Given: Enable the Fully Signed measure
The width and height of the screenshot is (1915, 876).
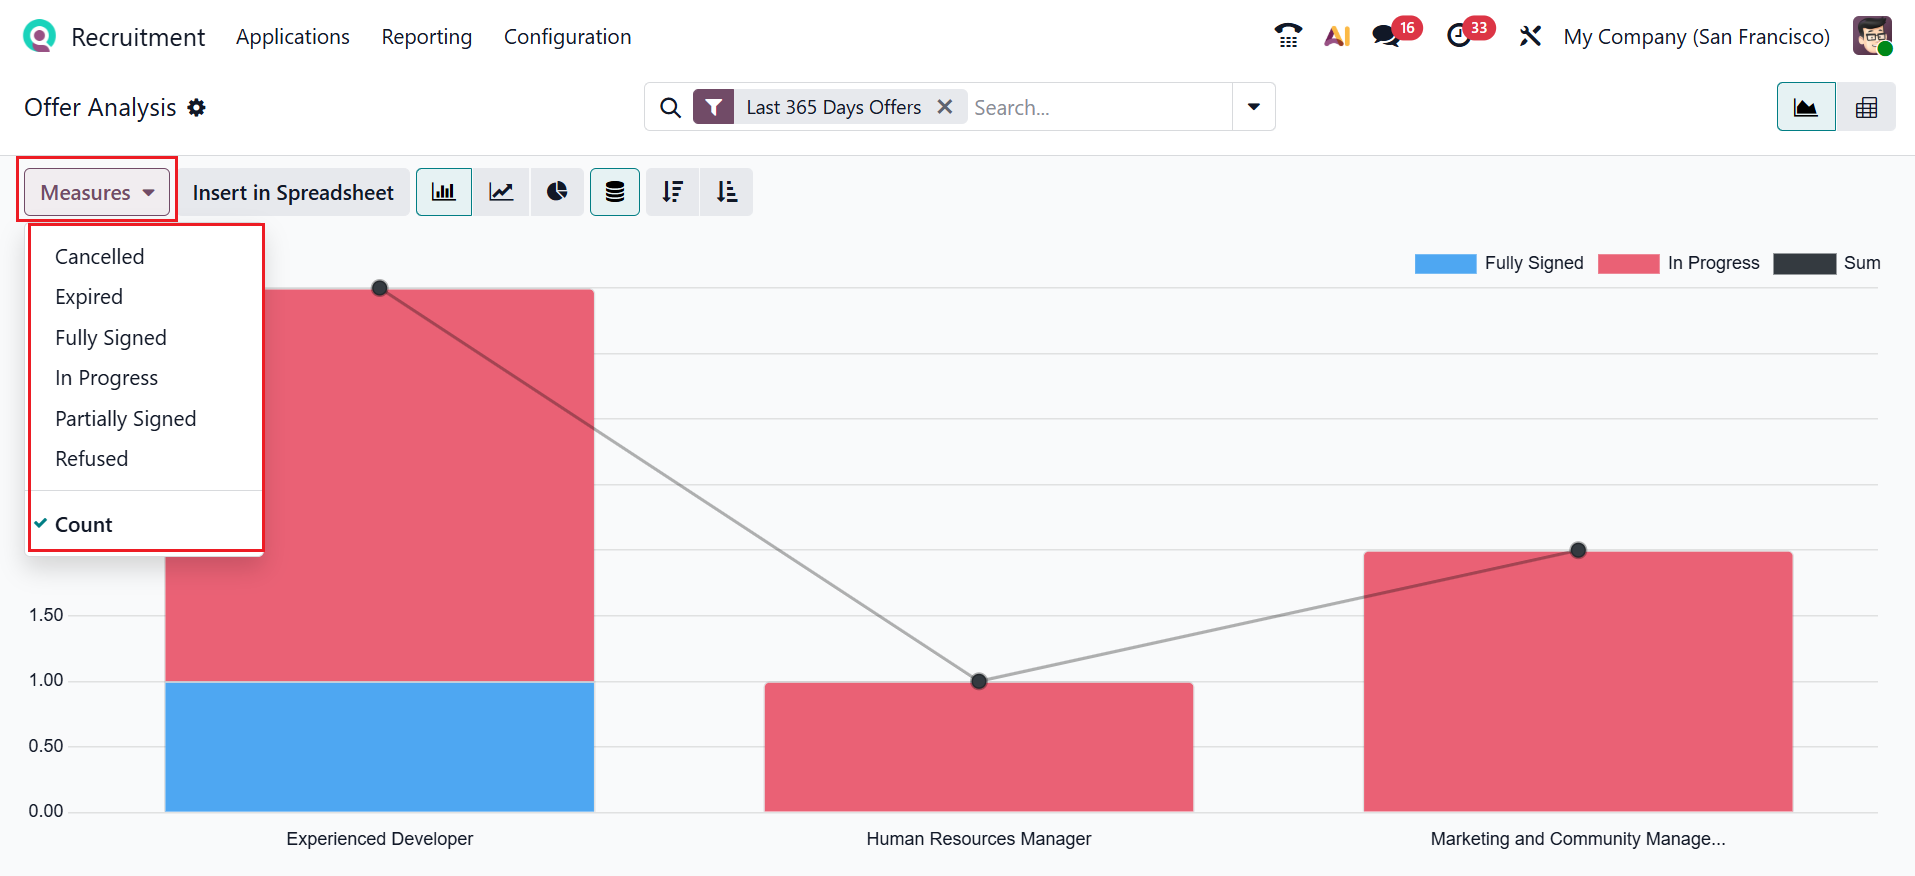Looking at the screenshot, I should (x=111, y=338).
